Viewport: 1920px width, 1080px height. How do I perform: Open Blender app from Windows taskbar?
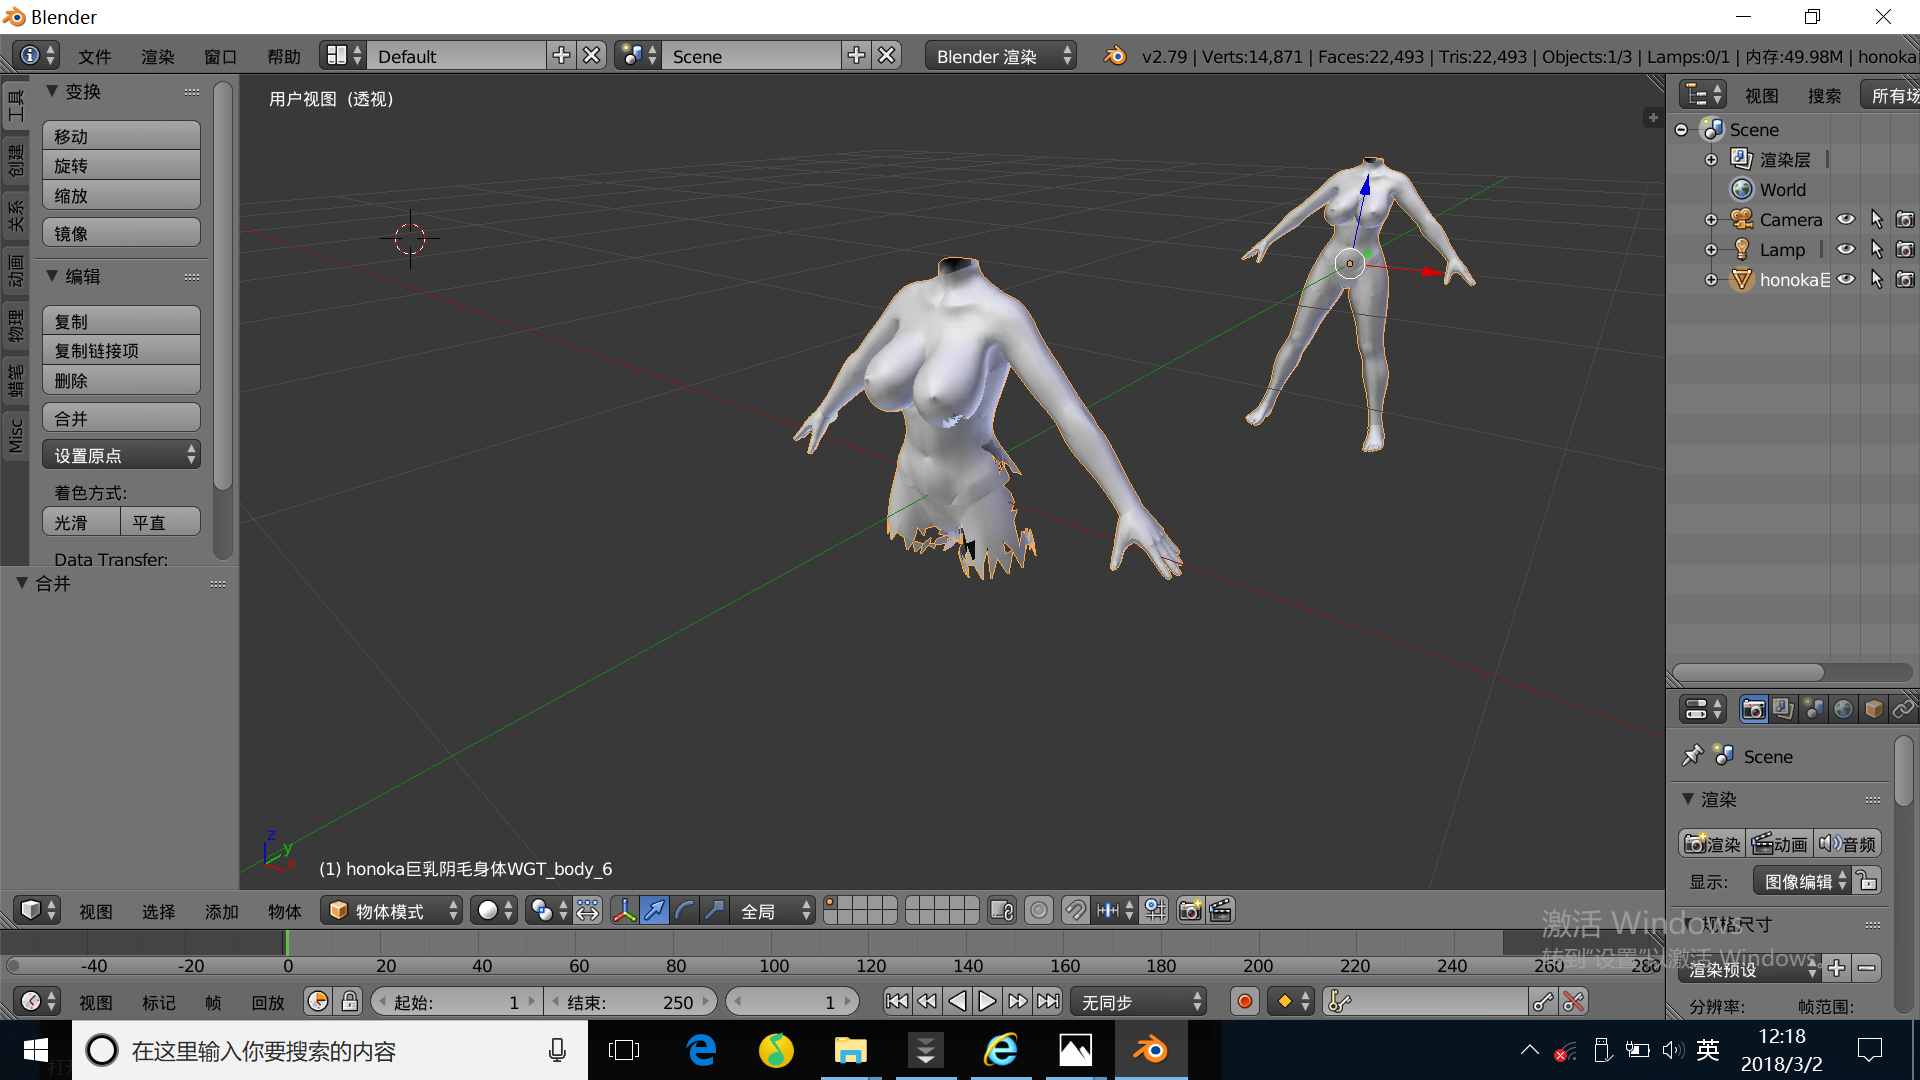tap(1150, 1050)
